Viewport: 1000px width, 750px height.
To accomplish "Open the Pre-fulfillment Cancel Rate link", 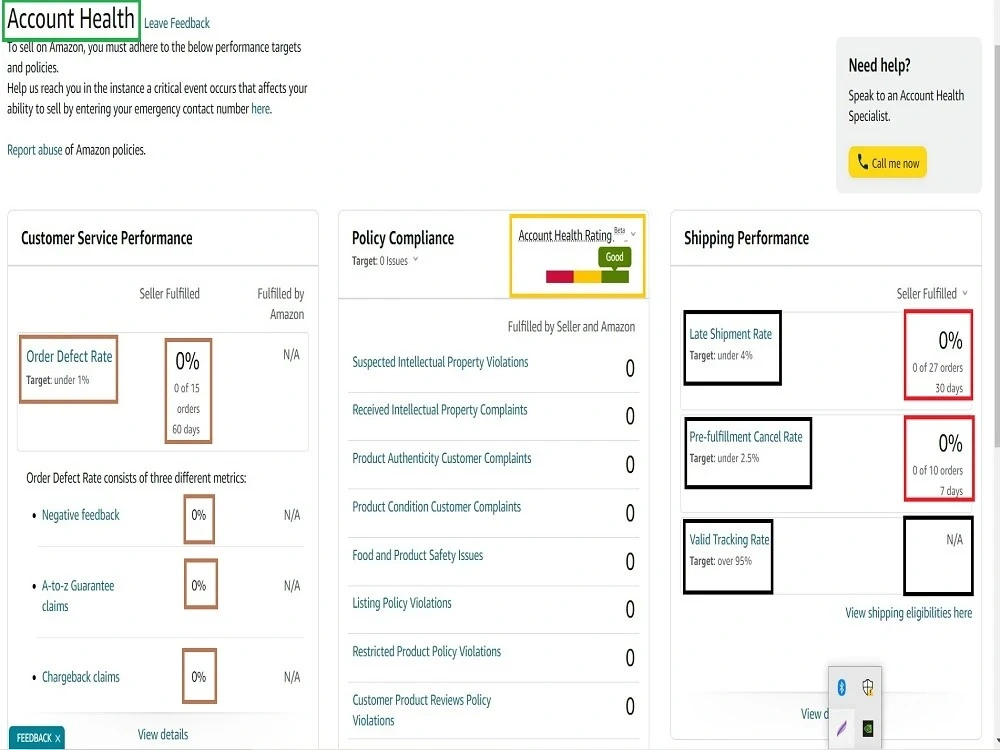I will point(746,437).
